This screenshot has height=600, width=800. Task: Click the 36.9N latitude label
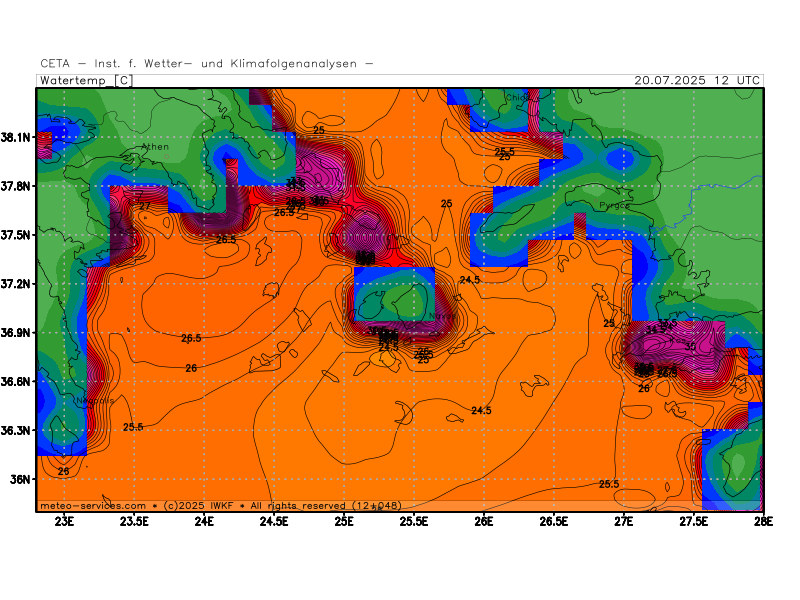coord(16,333)
